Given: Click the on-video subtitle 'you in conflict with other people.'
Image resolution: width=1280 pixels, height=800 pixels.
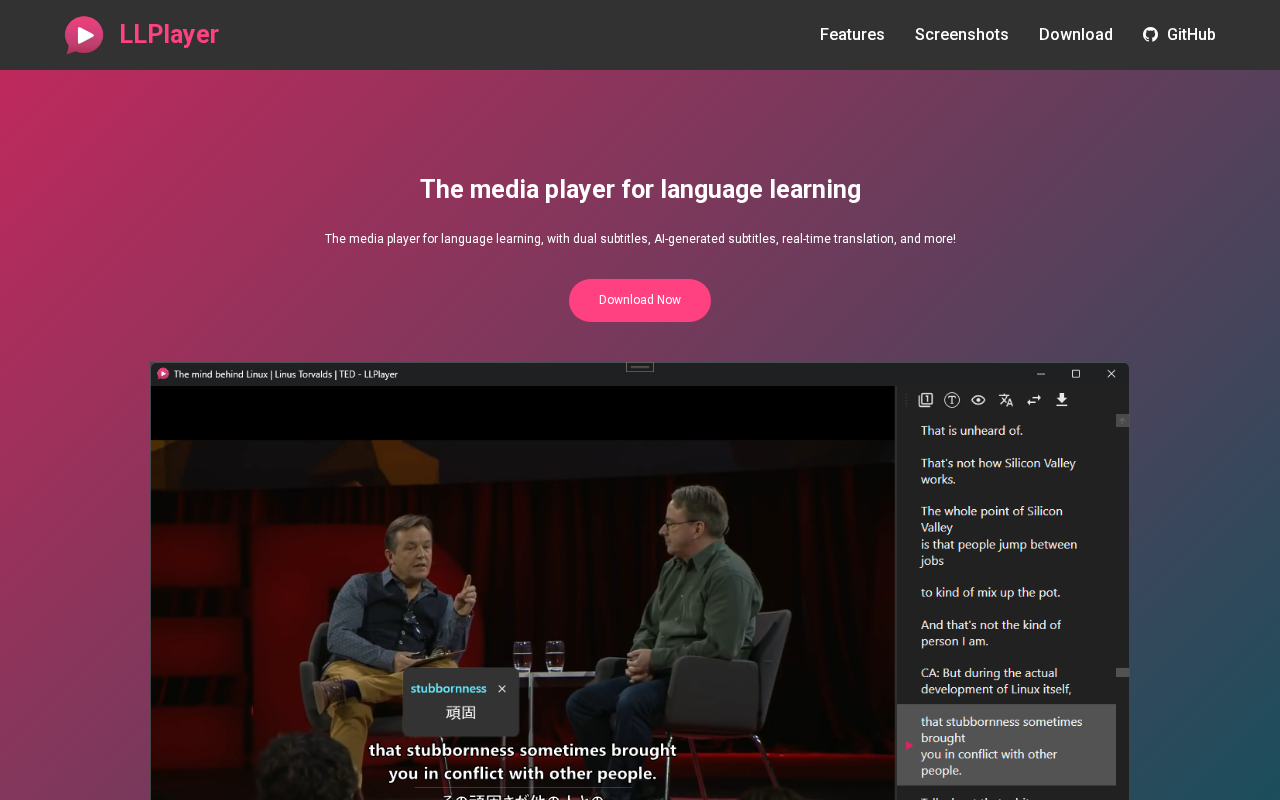Looking at the screenshot, I should [x=523, y=774].
